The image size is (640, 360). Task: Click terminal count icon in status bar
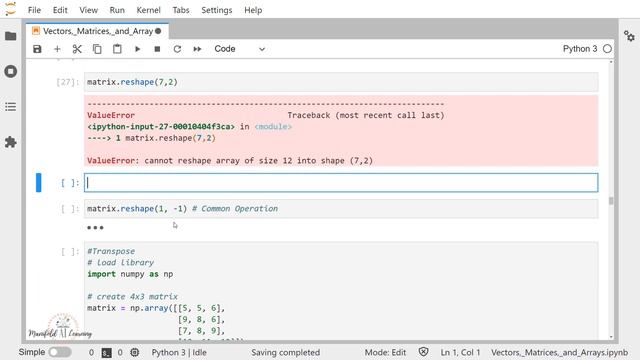(x=107, y=353)
